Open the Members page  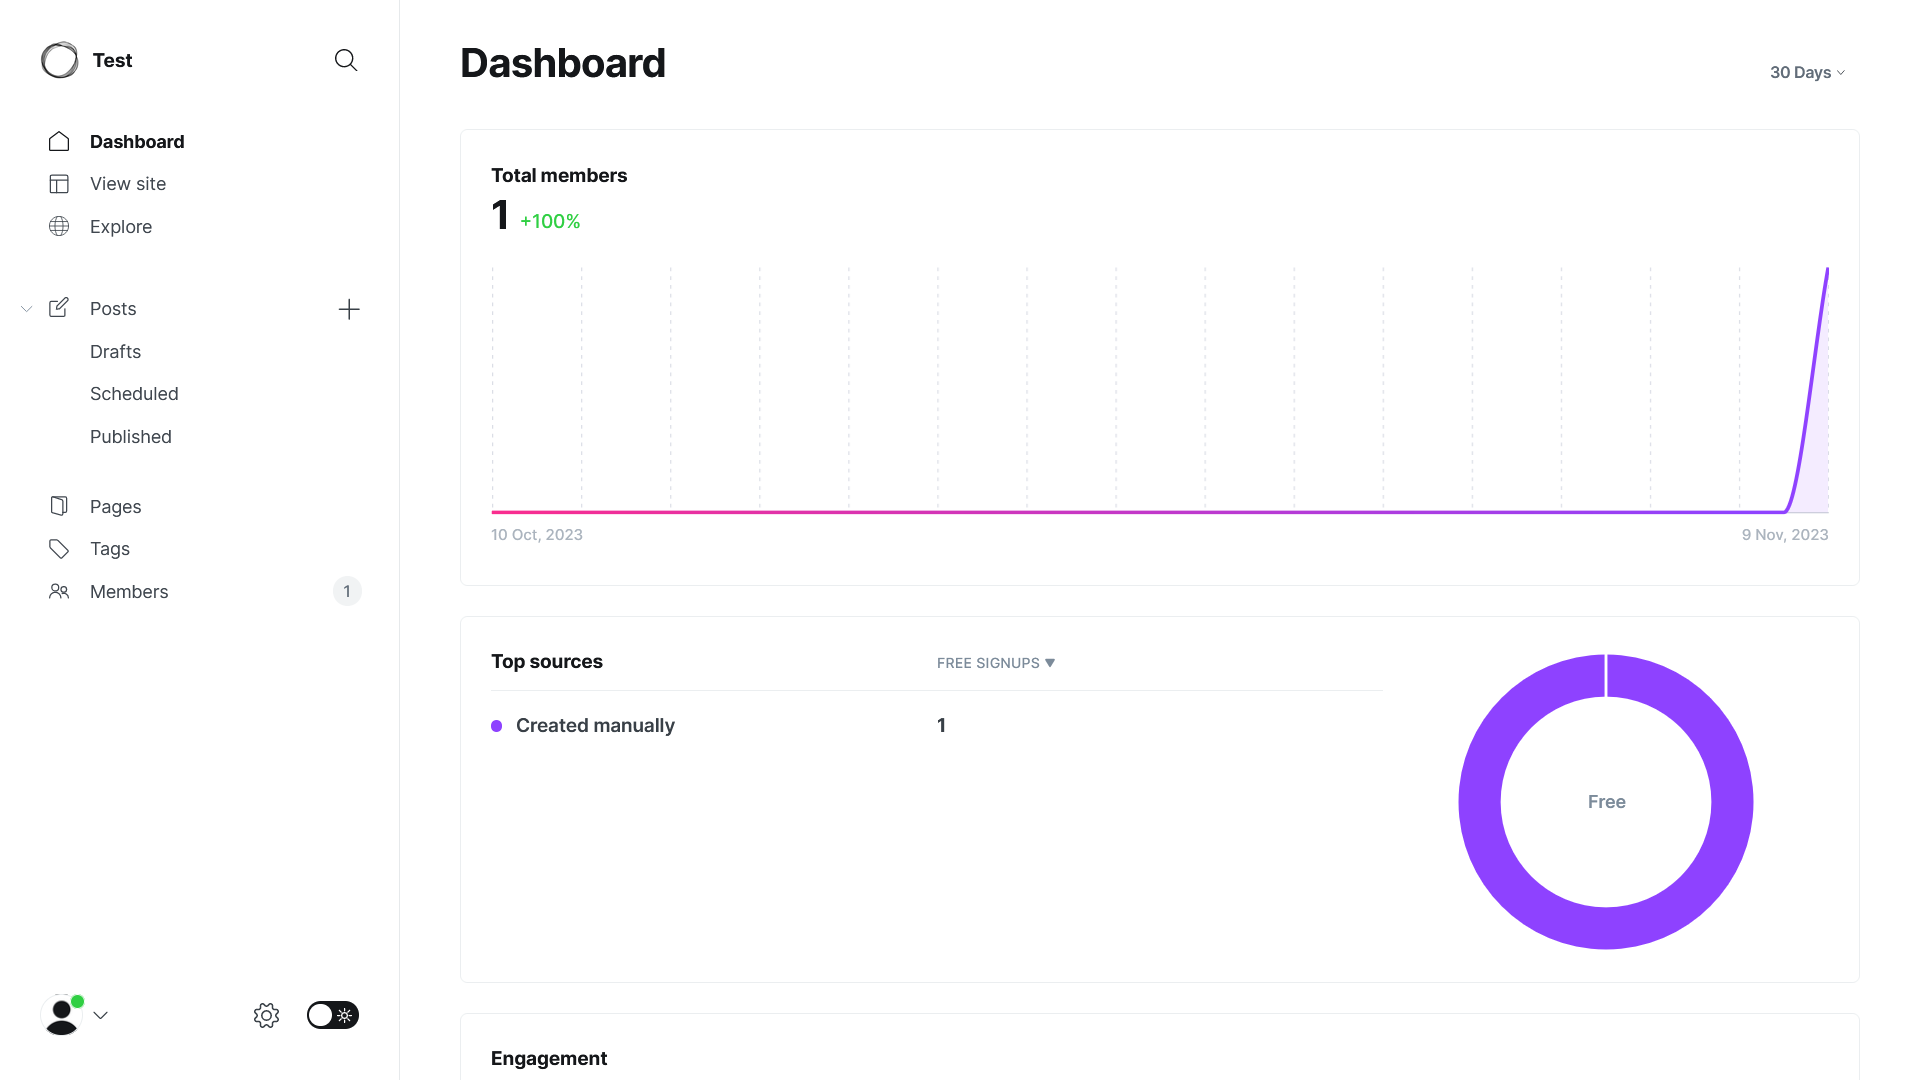(129, 592)
